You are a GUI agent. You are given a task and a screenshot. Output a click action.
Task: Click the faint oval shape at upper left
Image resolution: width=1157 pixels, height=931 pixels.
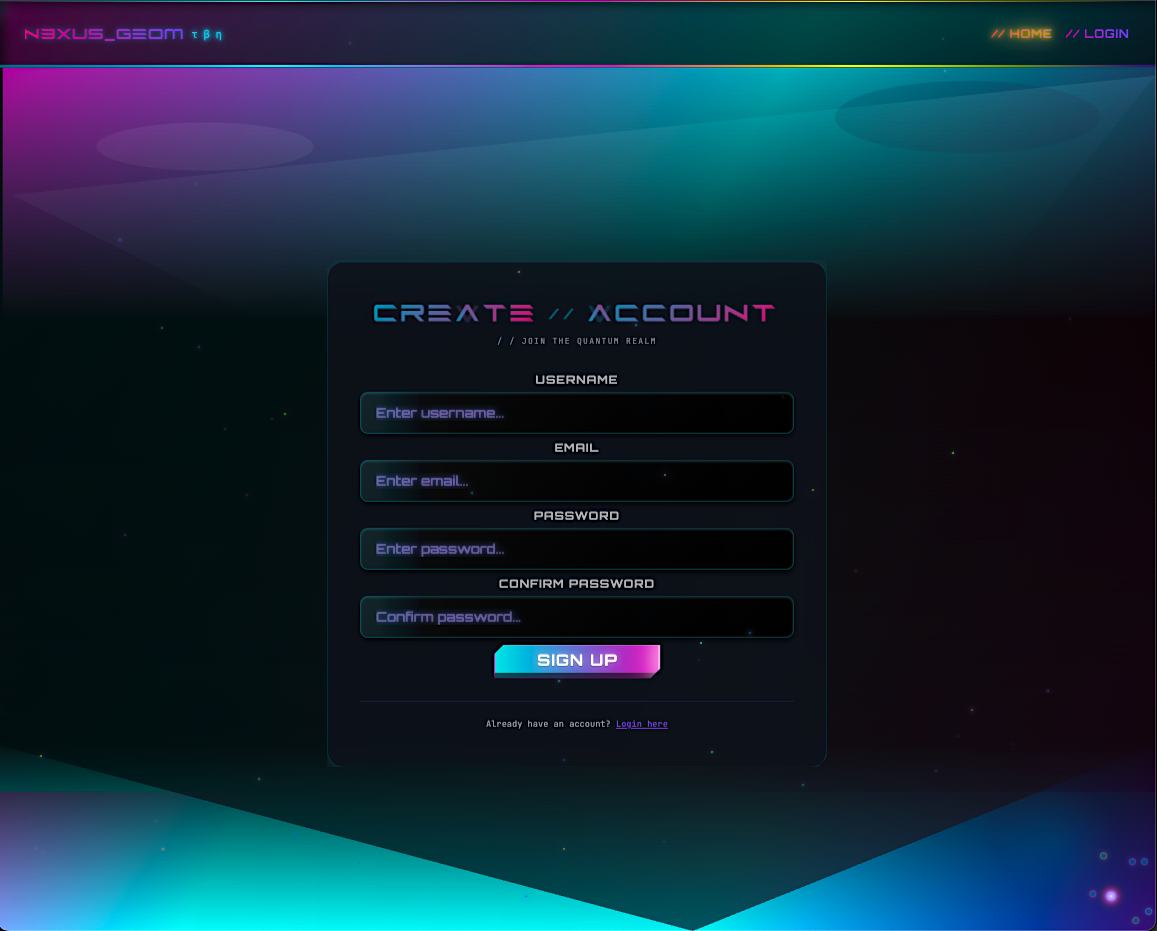click(x=205, y=146)
